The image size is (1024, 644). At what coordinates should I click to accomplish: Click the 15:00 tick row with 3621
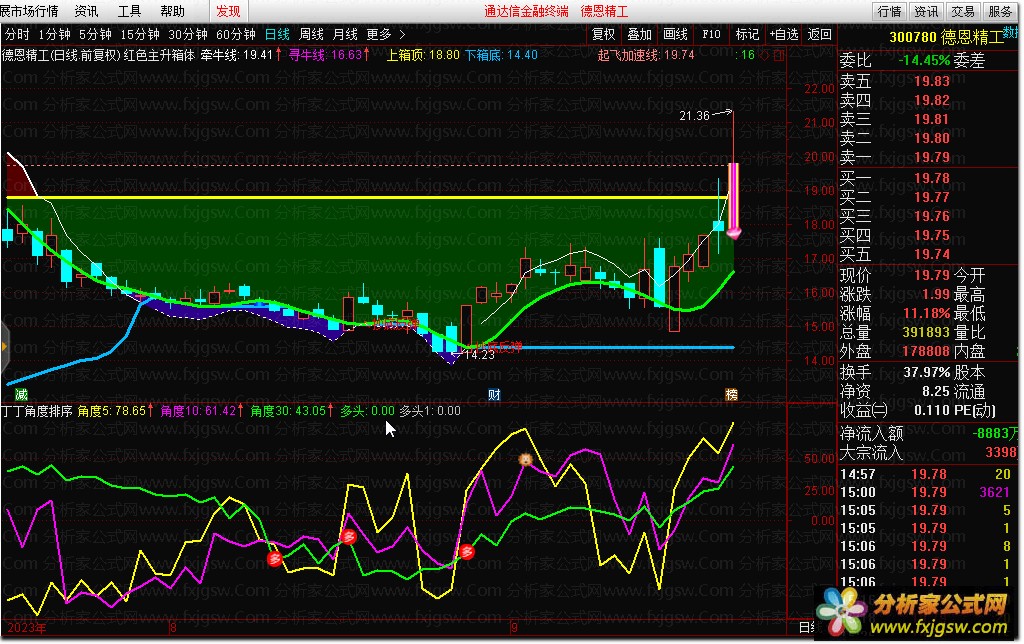coord(929,492)
